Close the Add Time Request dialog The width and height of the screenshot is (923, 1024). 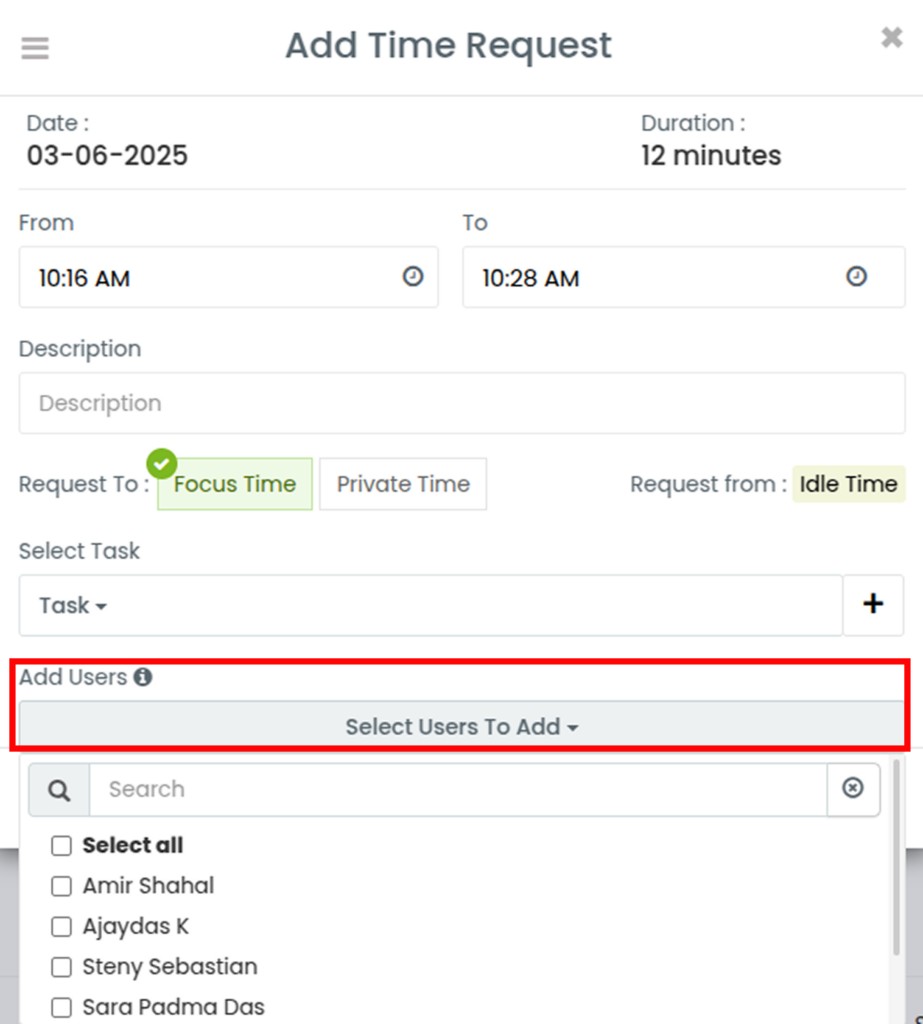[892, 37]
